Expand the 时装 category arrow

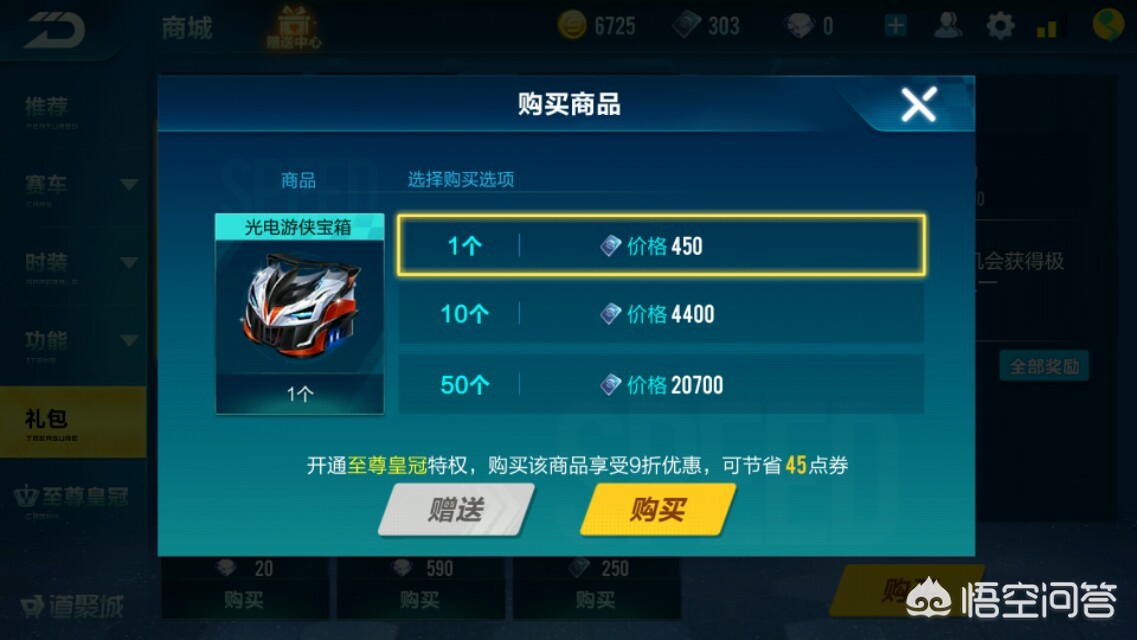(129, 262)
